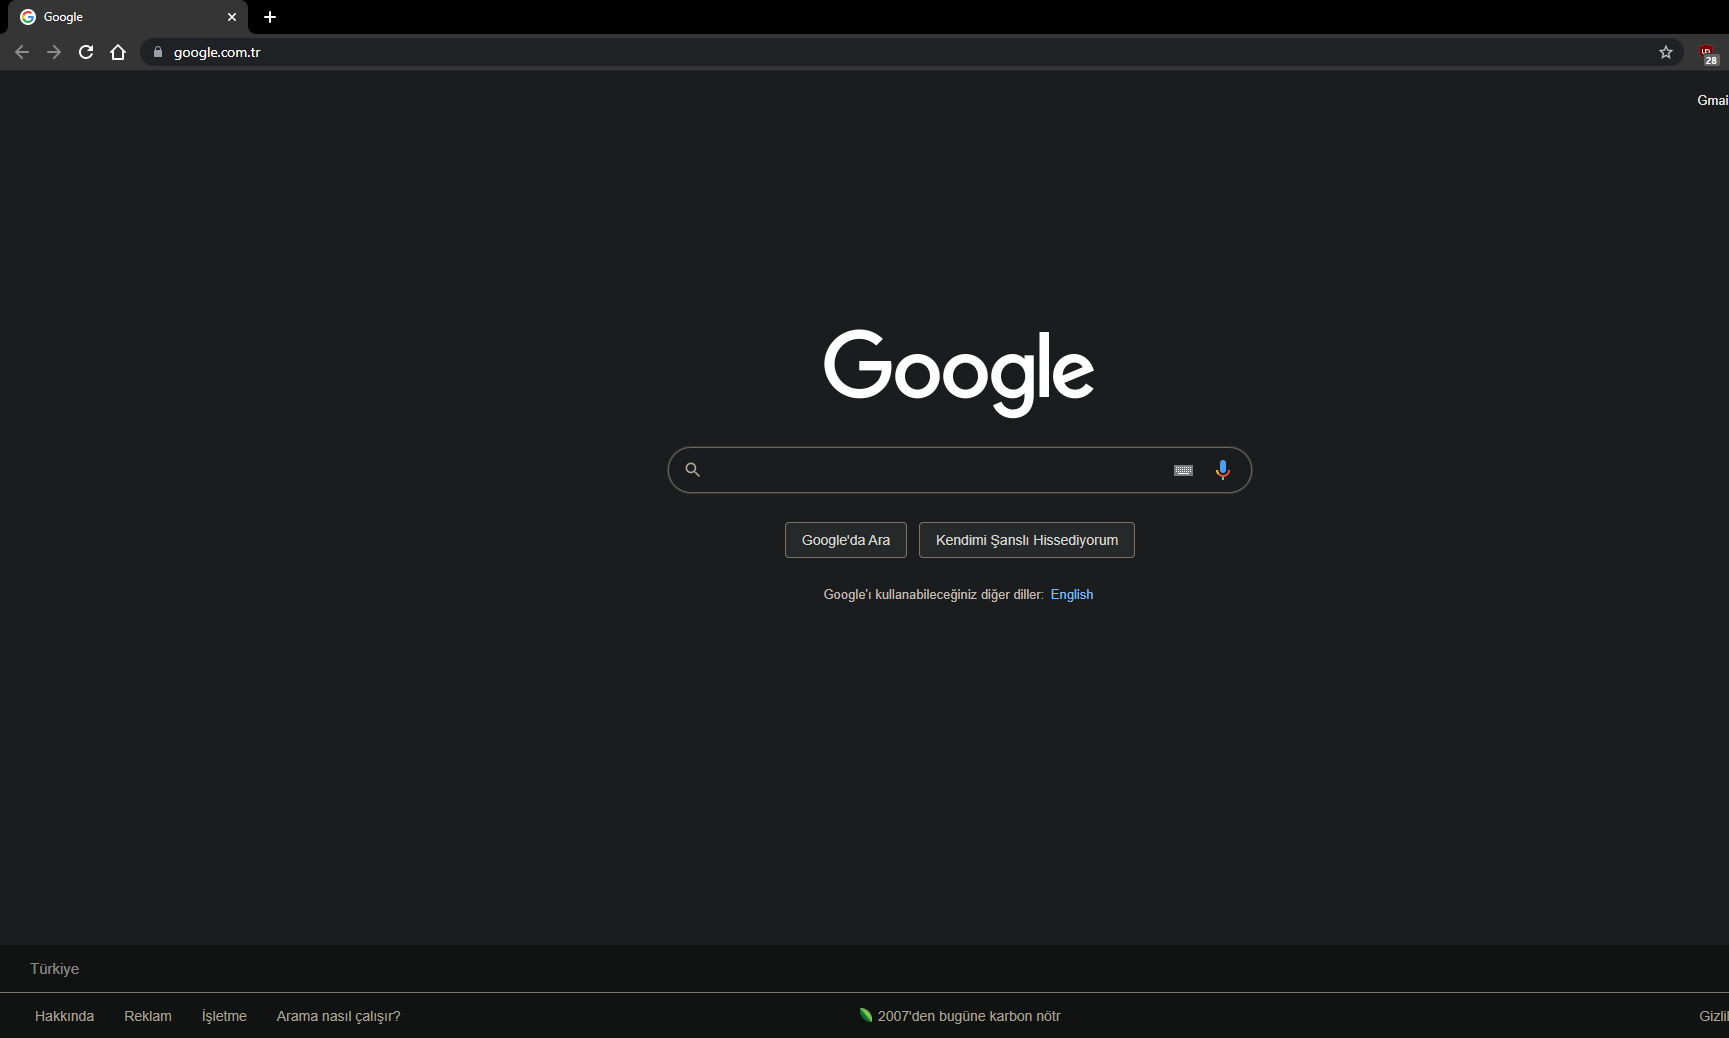Open a new tab with the plus button
Screen dimensions: 1729x1038
click(x=270, y=17)
